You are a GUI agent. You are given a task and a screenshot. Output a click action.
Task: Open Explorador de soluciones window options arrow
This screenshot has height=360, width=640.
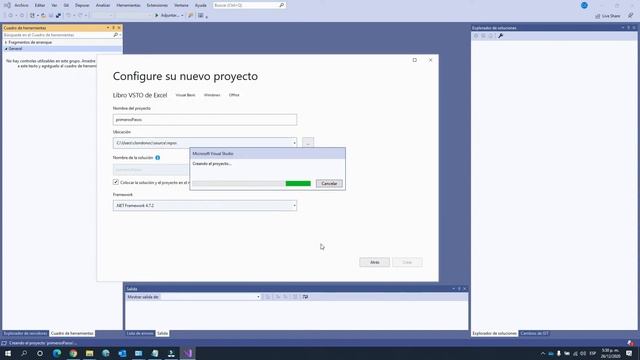coord(623,28)
